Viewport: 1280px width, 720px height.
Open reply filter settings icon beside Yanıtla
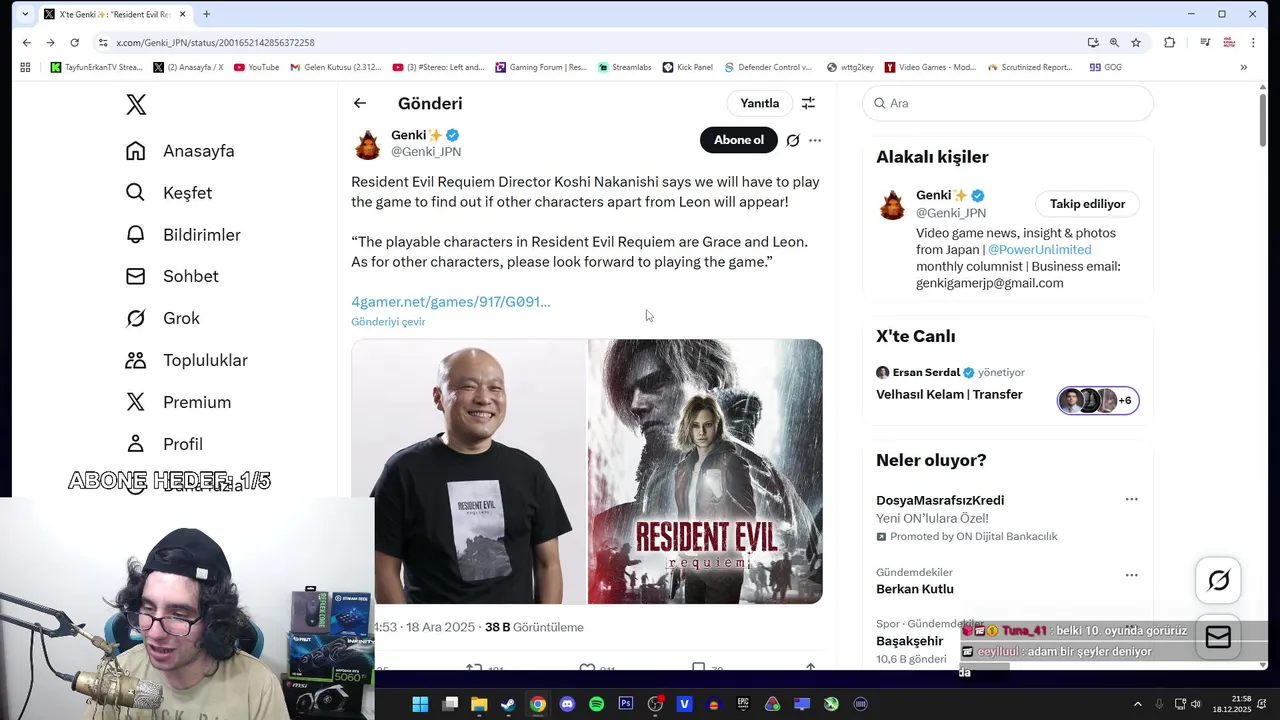(x=808, y=103)
